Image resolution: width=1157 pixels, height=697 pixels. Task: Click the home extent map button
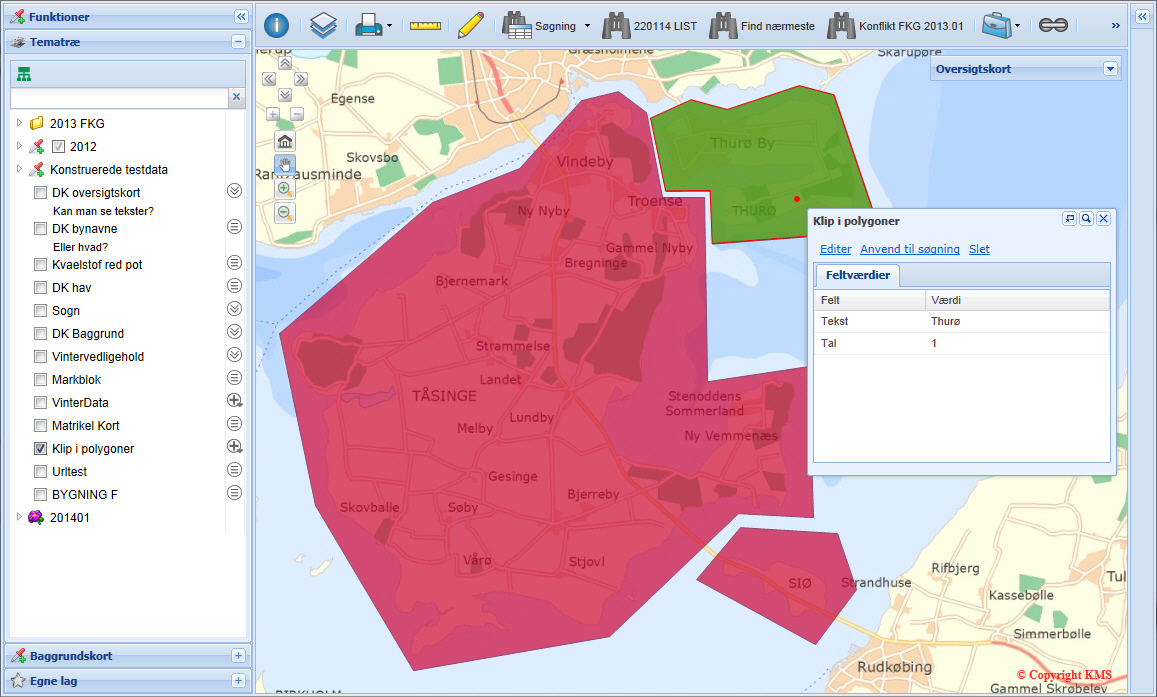pyautogui.click(x=285, y=141)
